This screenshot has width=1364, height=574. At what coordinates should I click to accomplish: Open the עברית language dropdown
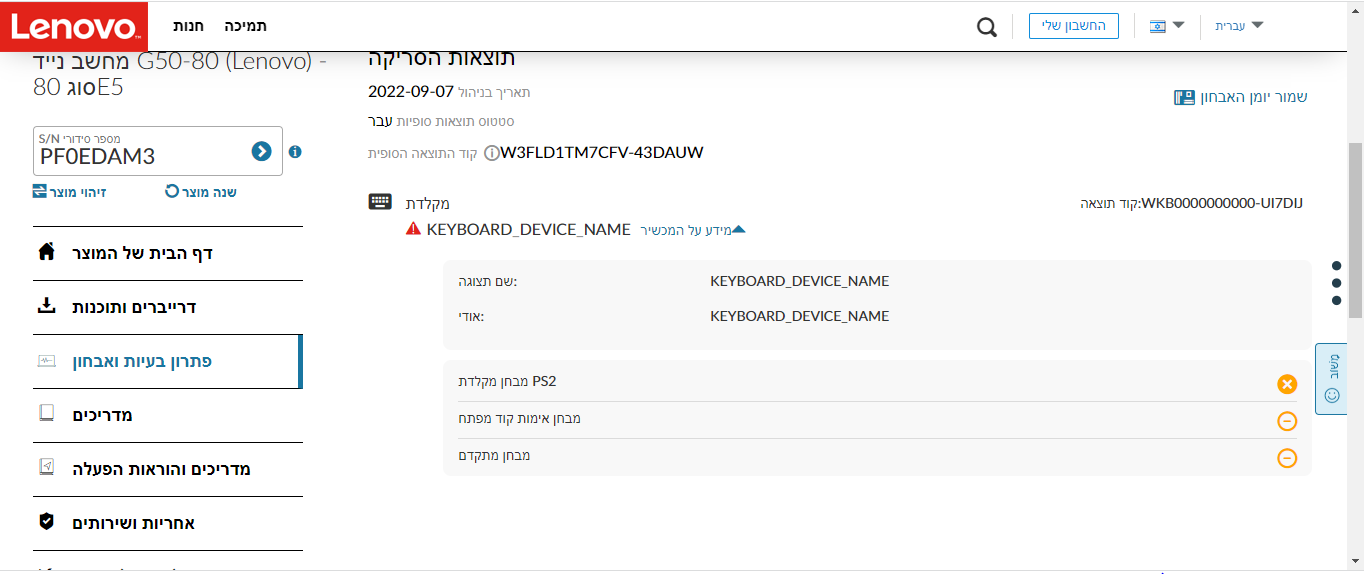(1239, 26)
